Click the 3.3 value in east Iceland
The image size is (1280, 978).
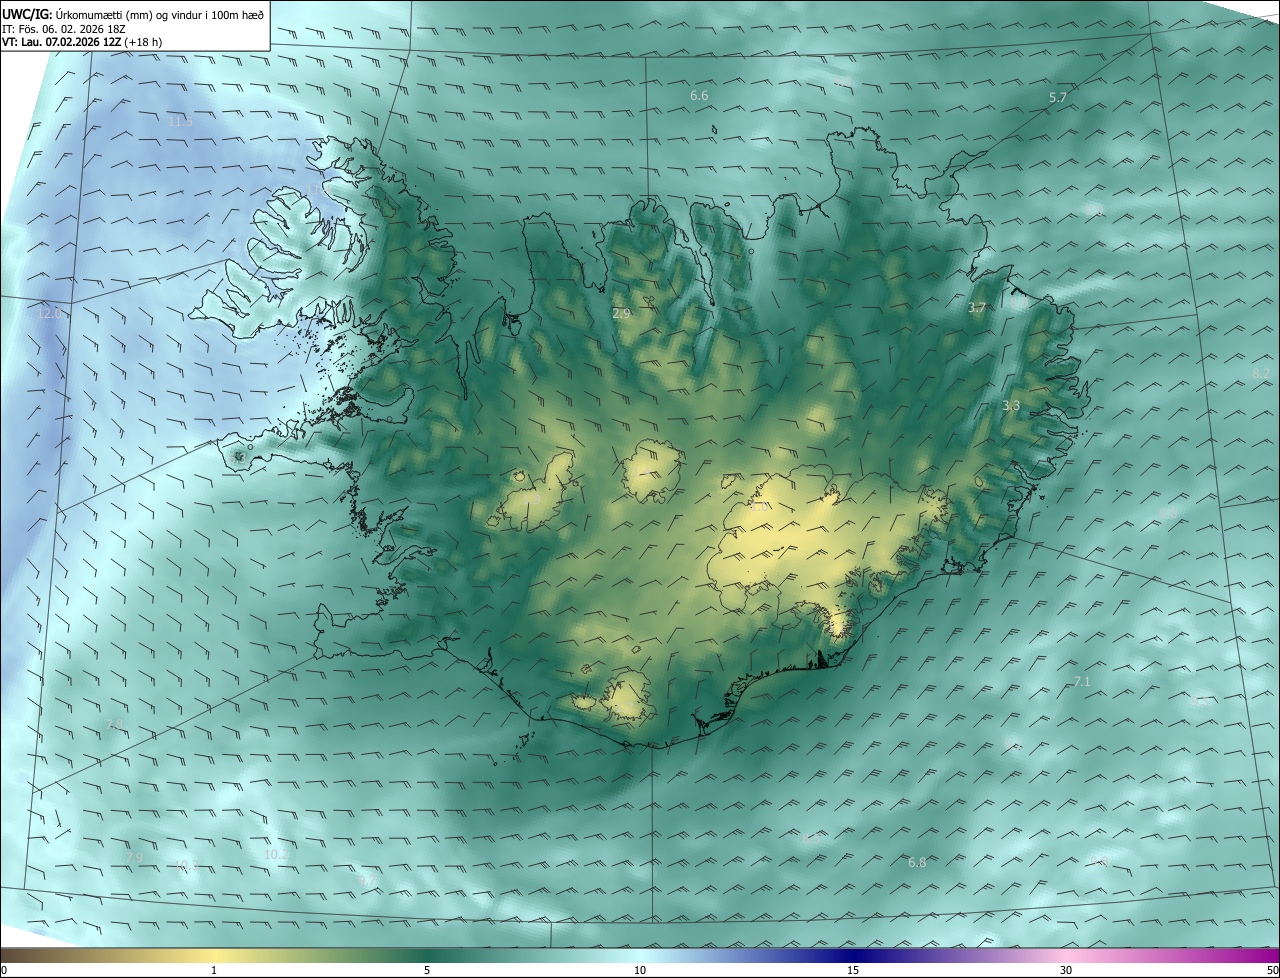(1011, 405)
